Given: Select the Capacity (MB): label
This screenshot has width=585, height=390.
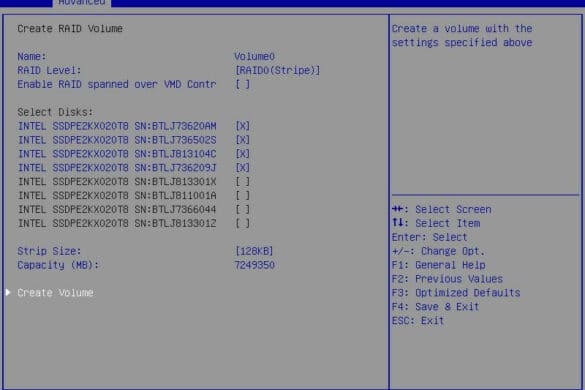Looking at the screenshot, I should pos(58,265).
